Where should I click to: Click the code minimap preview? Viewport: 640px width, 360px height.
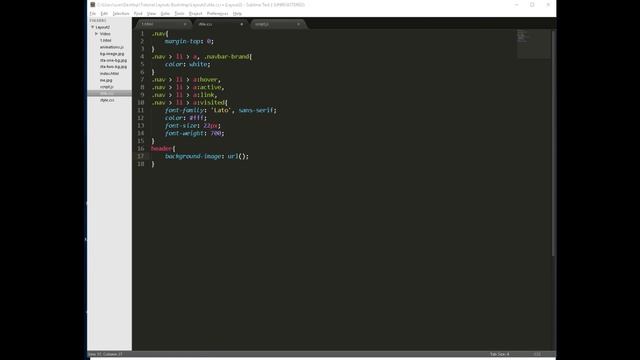pyautogui.click(x=533, y=44)
